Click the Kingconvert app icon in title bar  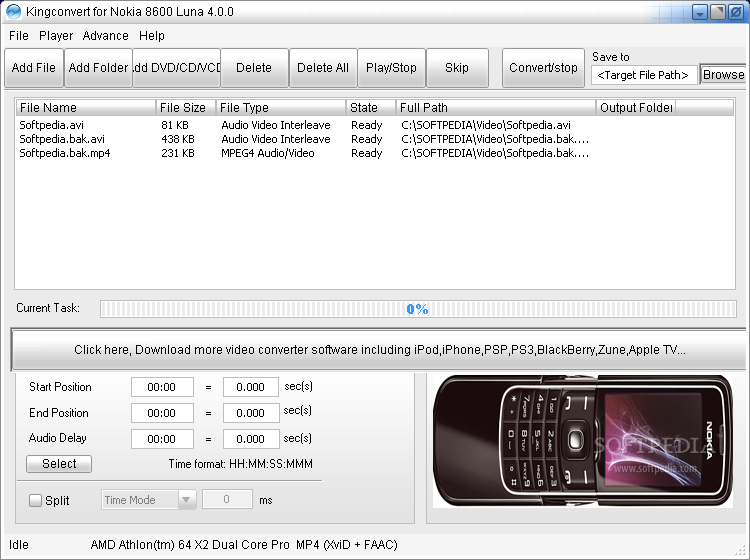pyautogui.click(x=13, y=11)
